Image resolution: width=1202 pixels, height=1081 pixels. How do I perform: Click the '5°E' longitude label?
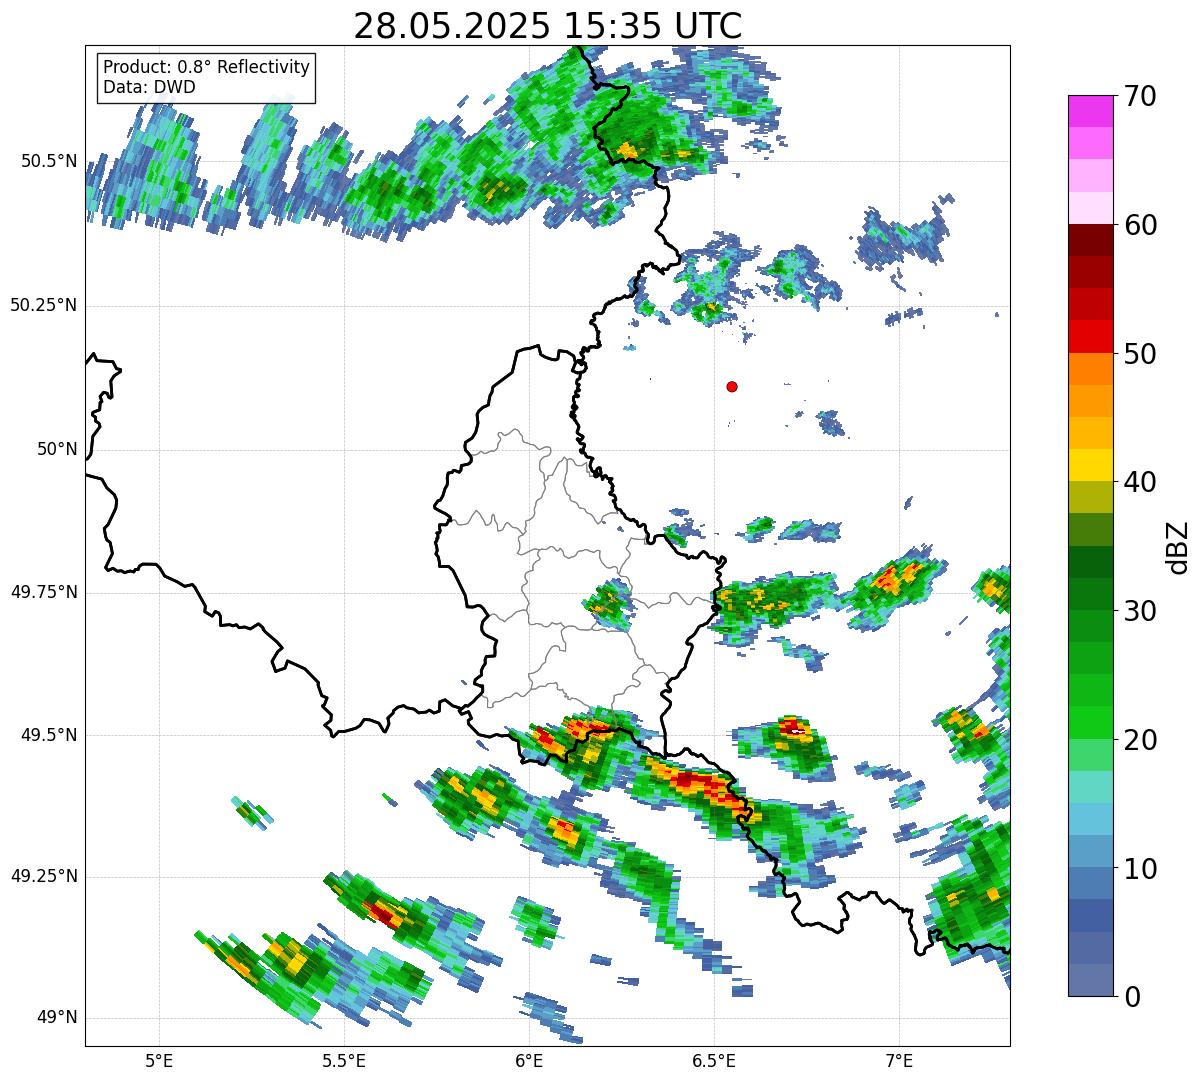tap(159, 1060)
